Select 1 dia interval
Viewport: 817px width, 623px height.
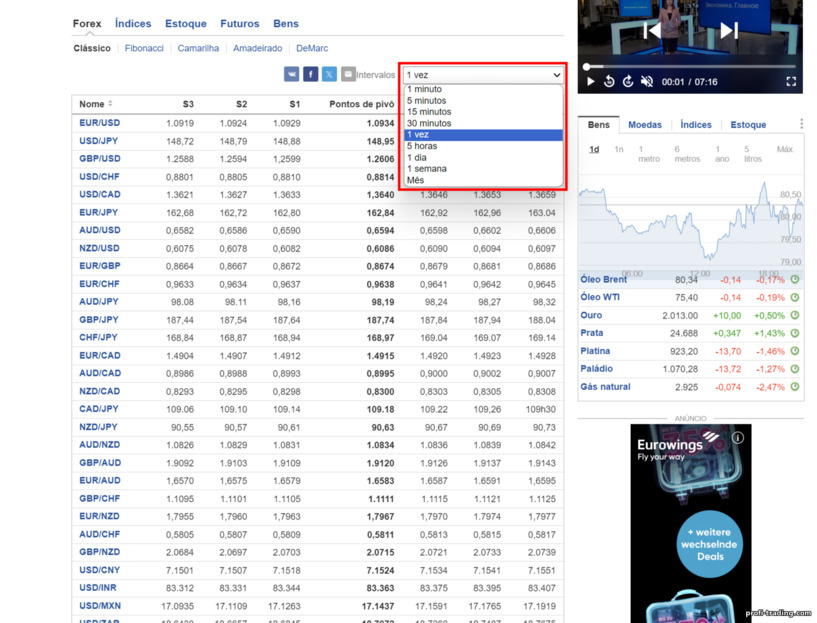(484, 157)
